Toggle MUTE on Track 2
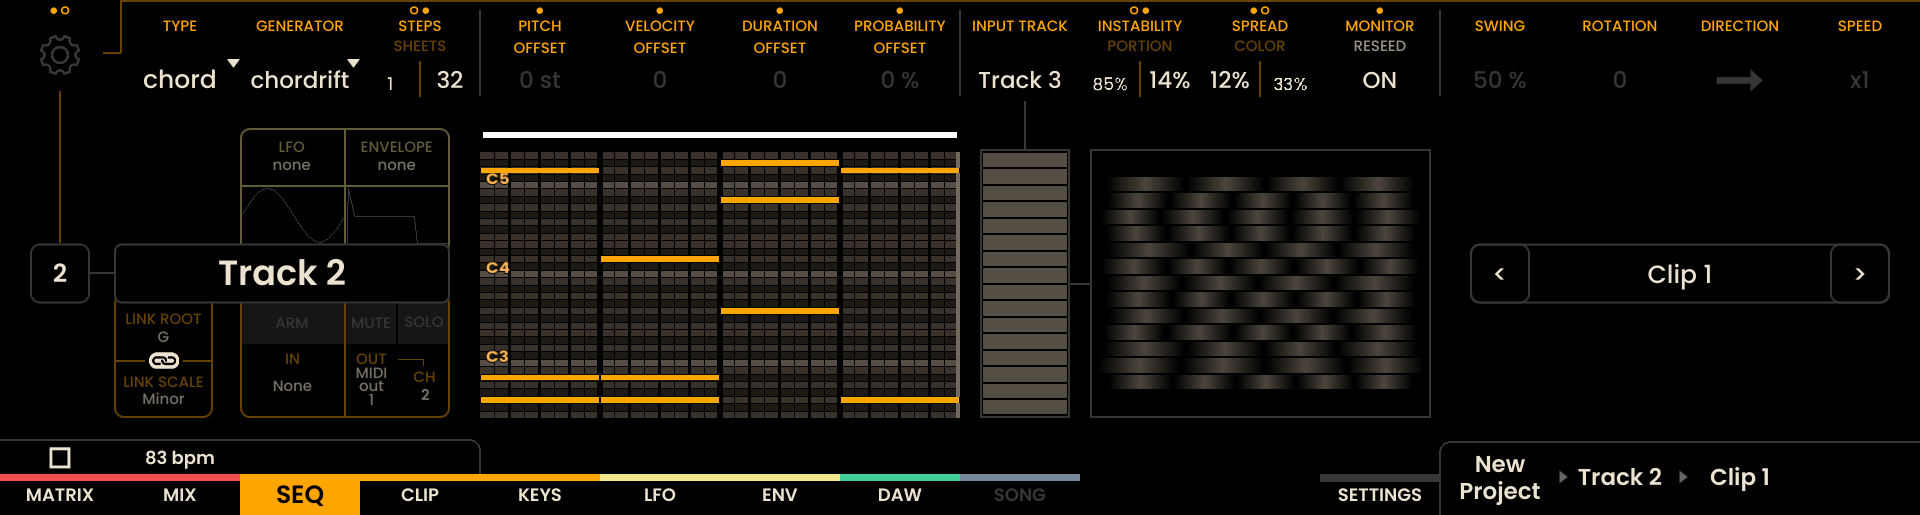This screenshot has height=515, width=1920. click(x=370, y=323)
